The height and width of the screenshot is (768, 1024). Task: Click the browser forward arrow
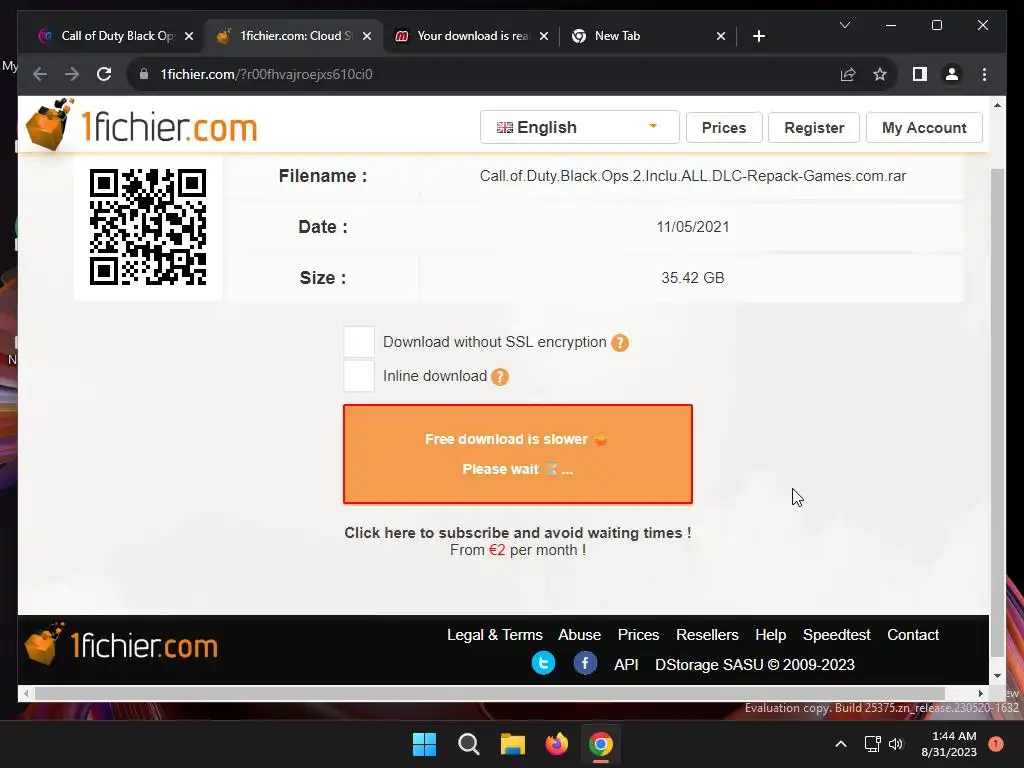(72, 74)
